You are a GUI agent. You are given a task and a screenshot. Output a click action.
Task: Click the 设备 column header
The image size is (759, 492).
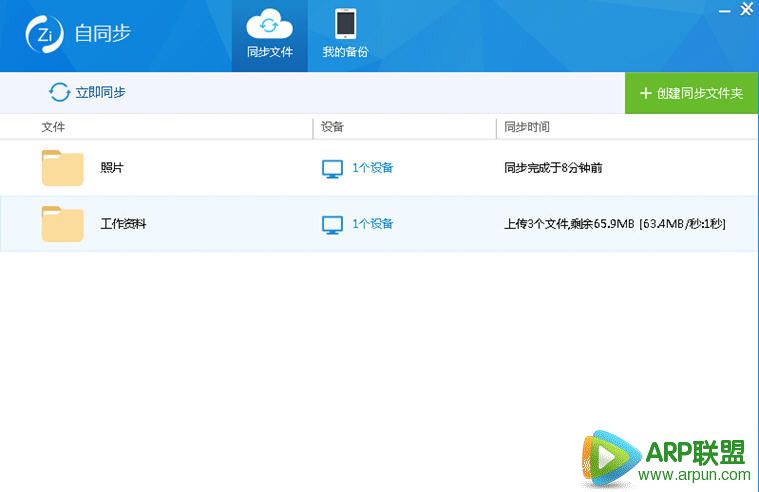tap(333, 127)
